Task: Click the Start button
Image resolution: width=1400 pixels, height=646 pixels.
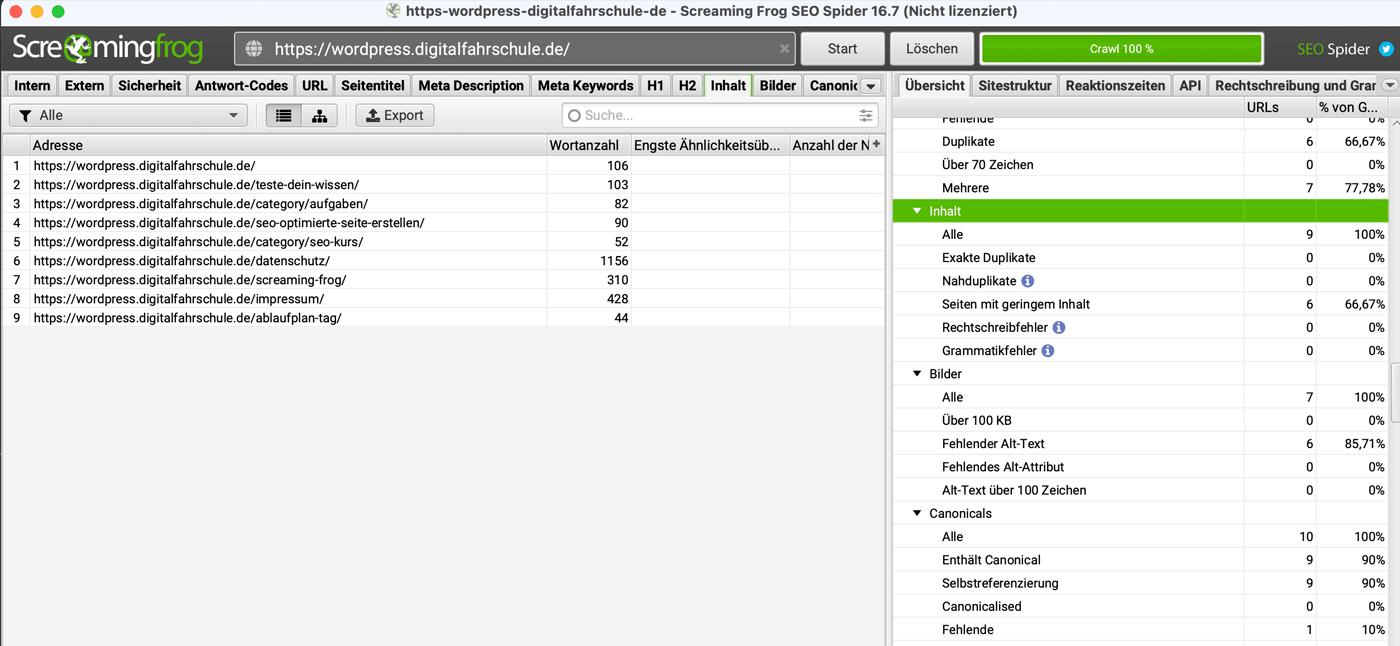Action: click(842, 48)
